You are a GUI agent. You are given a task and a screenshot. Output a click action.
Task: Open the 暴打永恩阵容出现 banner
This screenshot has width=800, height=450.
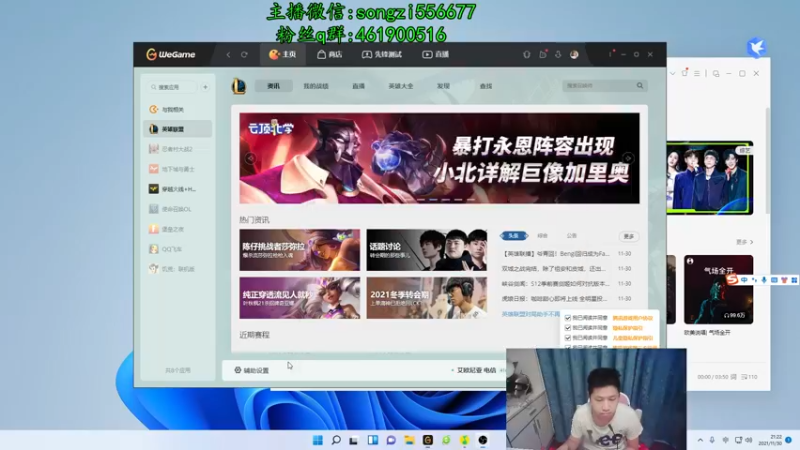439,158
